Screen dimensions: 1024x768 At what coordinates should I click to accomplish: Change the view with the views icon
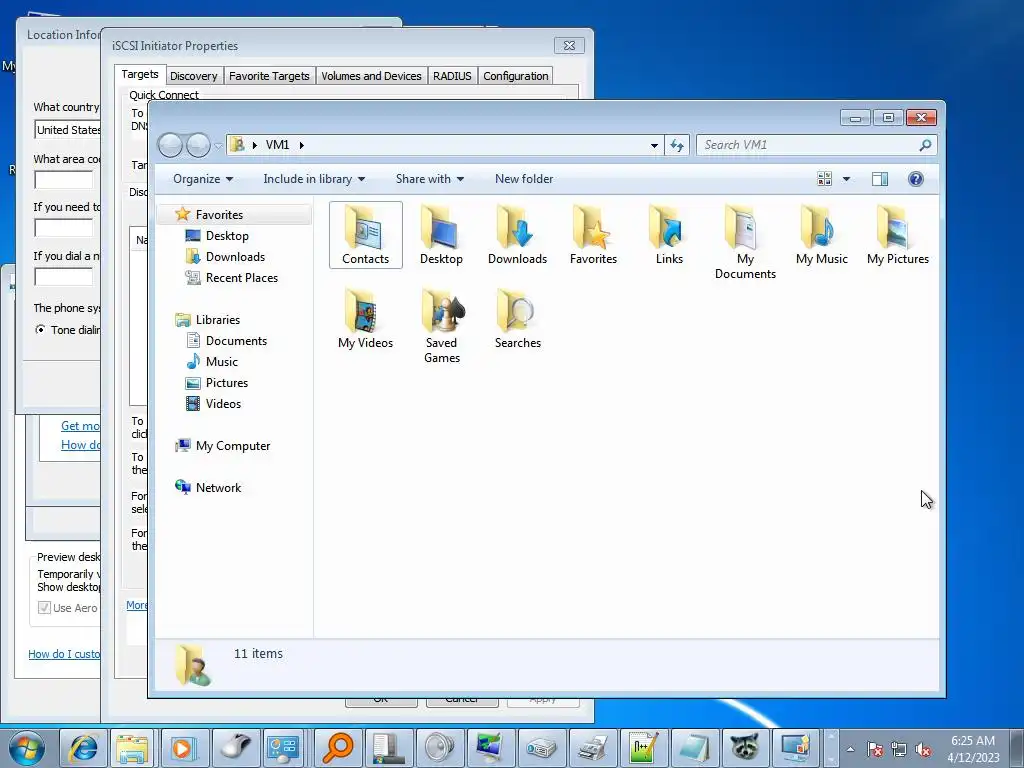tap(825, 179)
